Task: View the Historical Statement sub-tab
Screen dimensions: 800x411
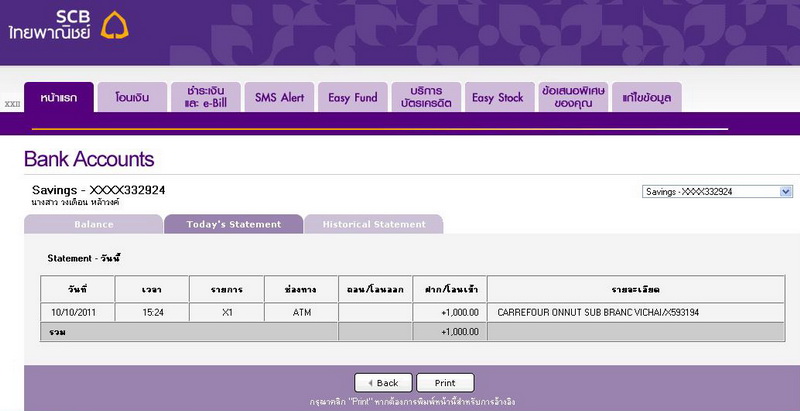Action: tap(373, 224)
